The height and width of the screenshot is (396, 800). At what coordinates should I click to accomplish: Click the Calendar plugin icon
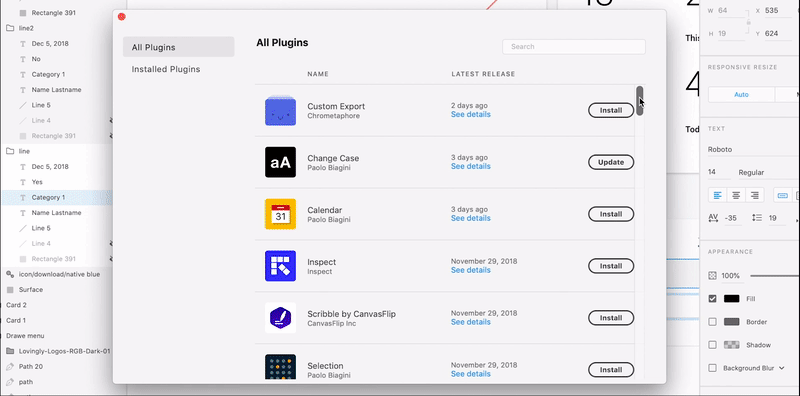point(280,214)
